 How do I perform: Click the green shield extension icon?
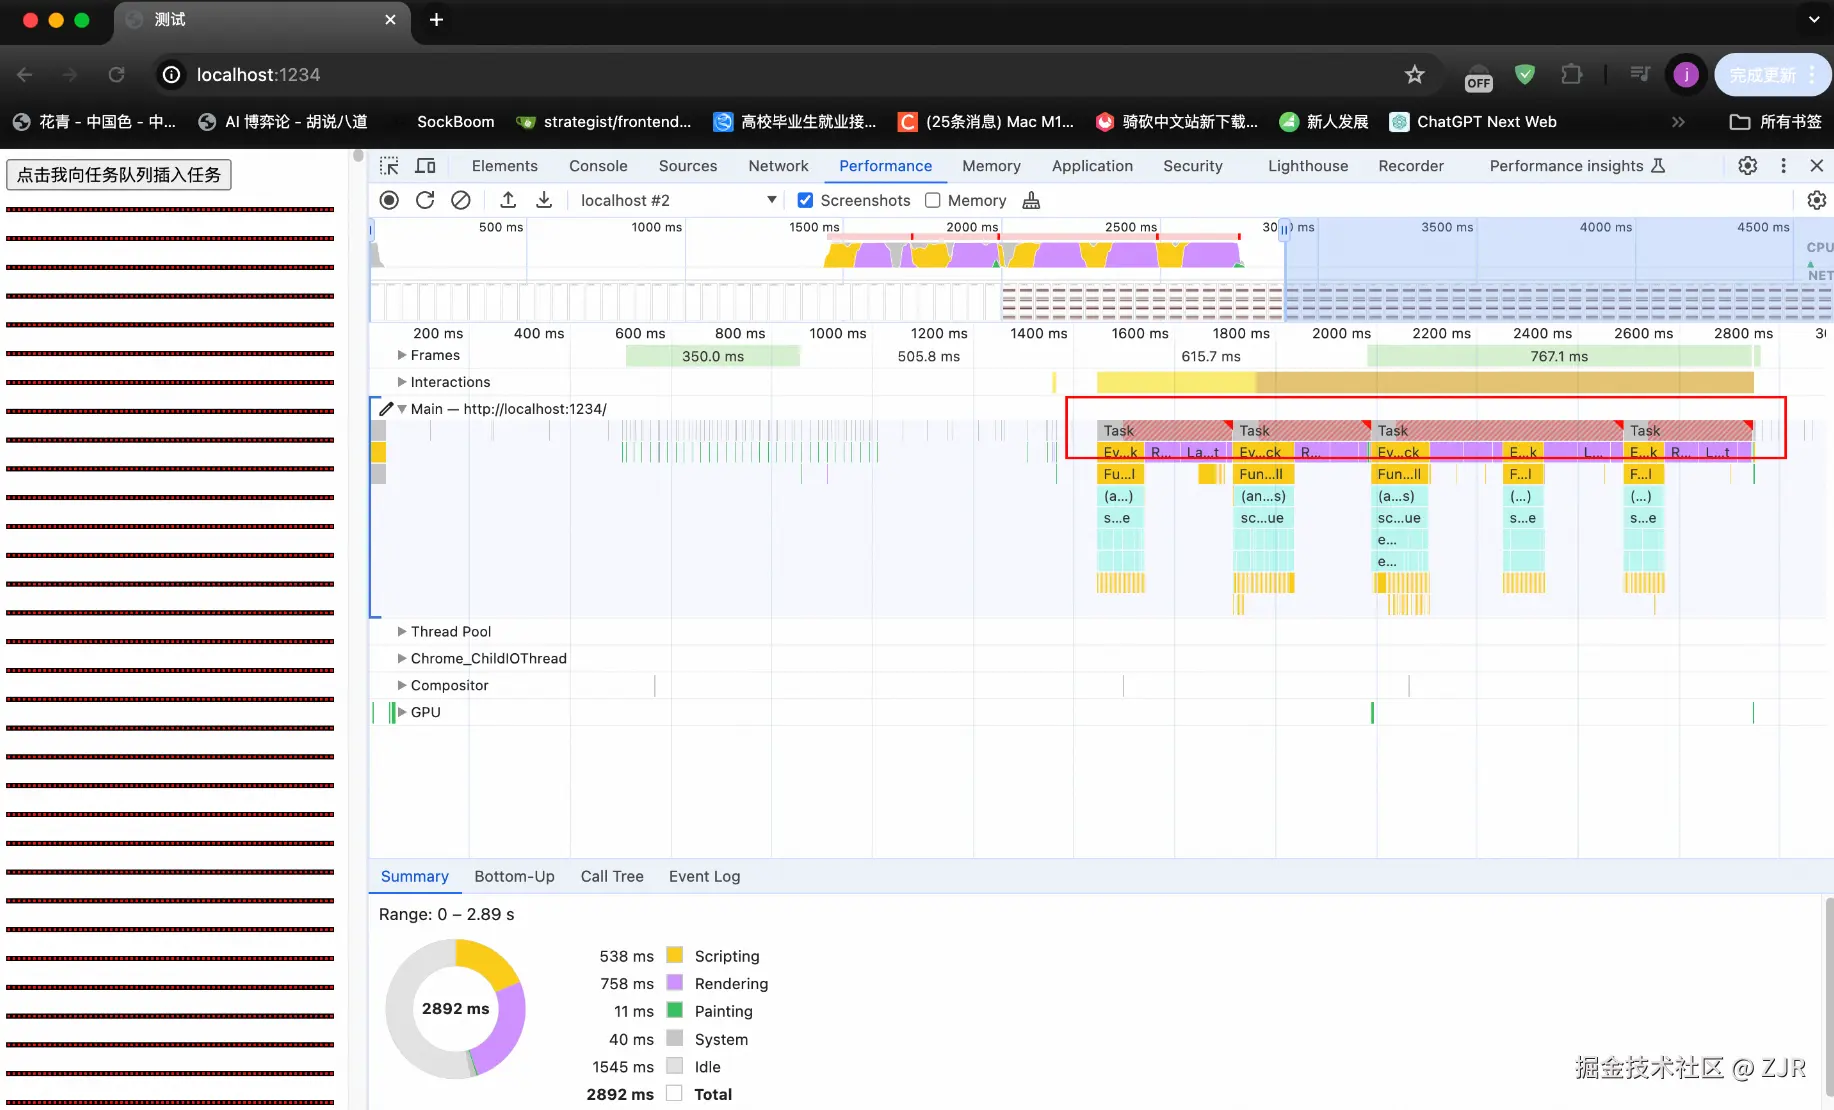click(1525, 75)
